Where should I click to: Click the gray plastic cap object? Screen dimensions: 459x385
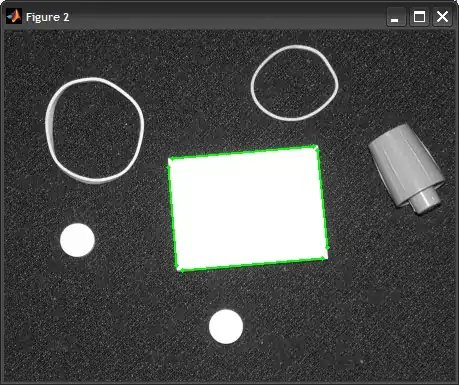407,168
